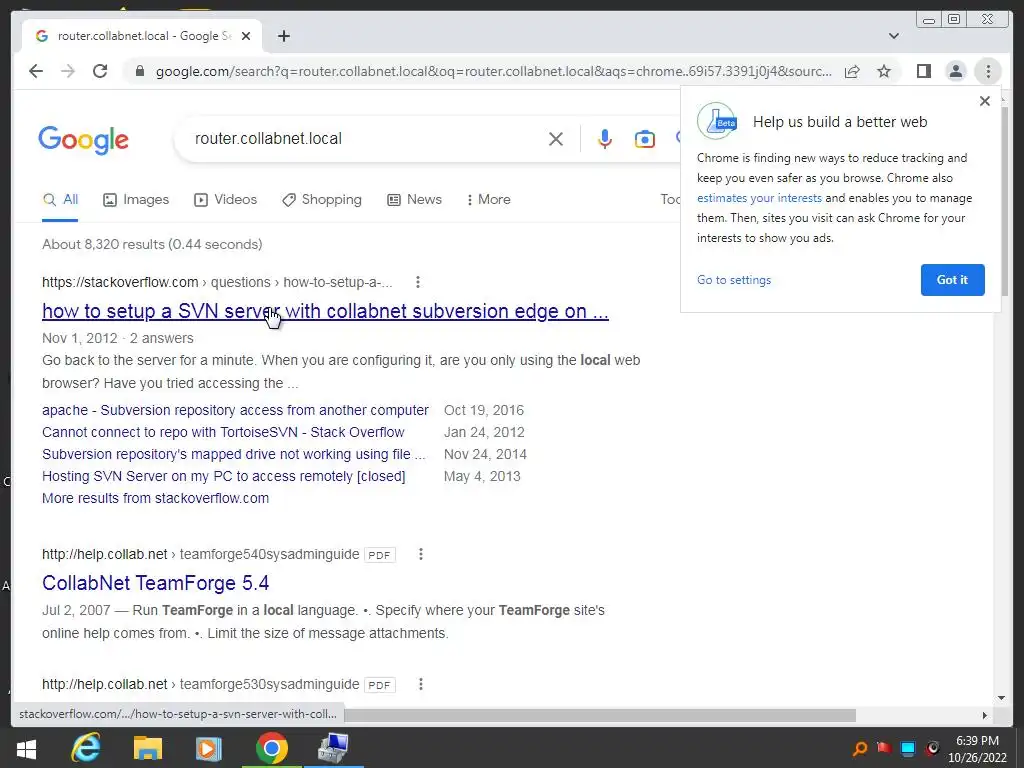Open the SVN server setup result link
The width and height of the screenshot is (1024, 768).
[325, 312]
